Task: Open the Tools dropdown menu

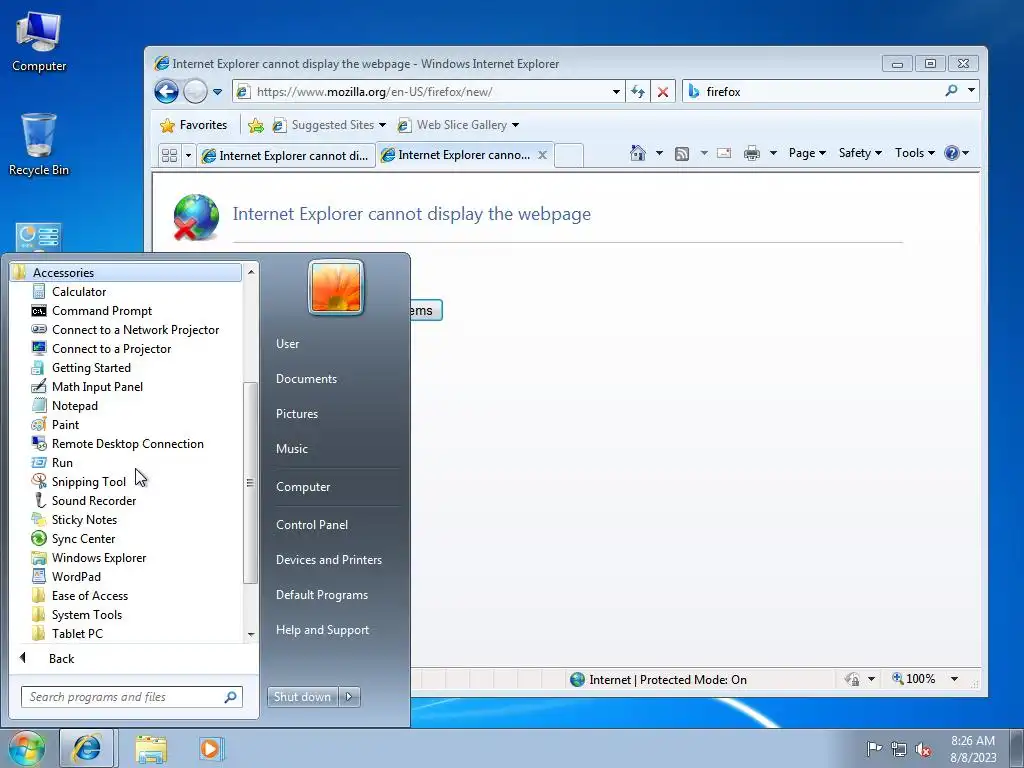Action: pos(914,153)
